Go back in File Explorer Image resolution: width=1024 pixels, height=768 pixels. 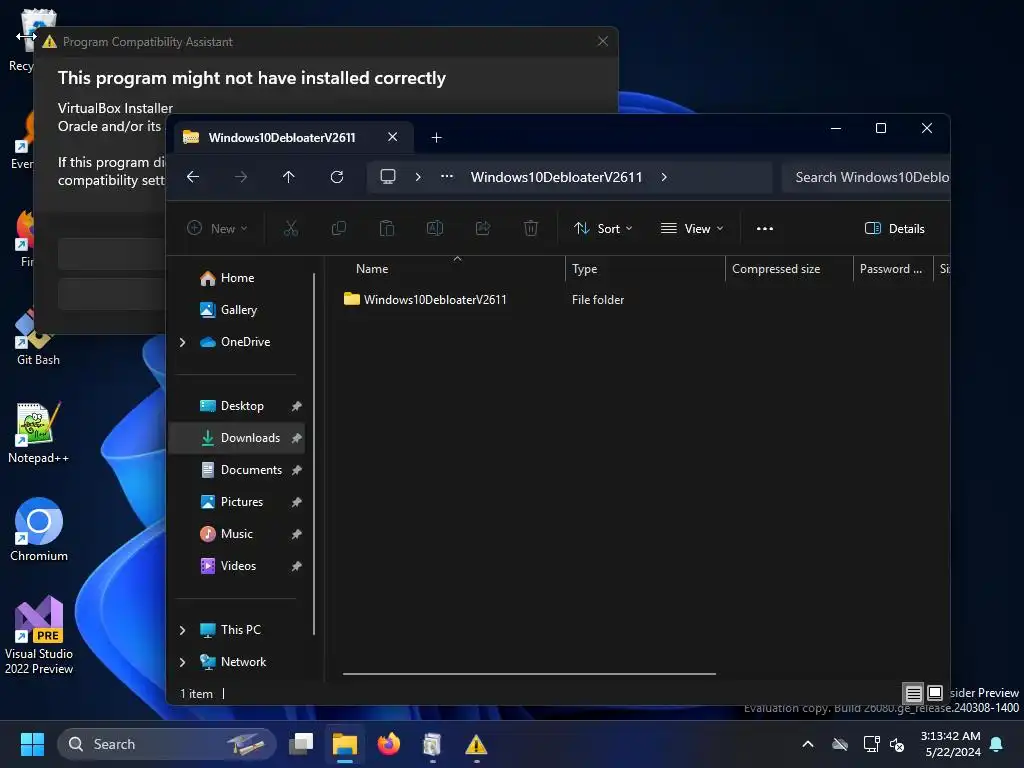193,177
